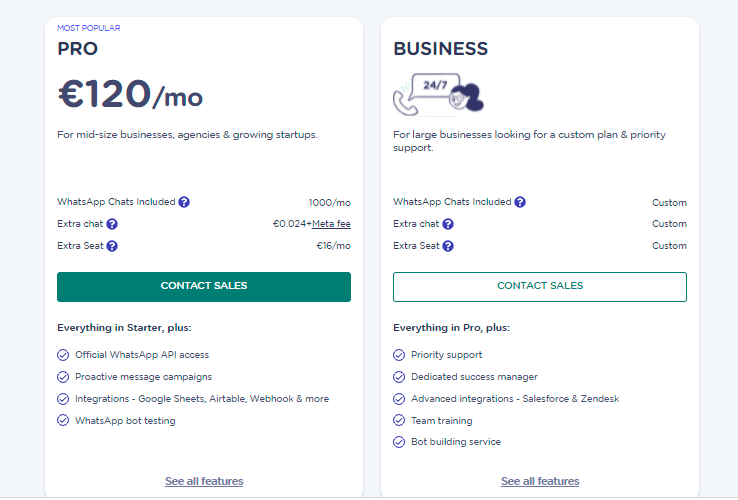Click checkmark beside WhatsApp bot testing
738x500 pixels.
click(x=63, y=421)
